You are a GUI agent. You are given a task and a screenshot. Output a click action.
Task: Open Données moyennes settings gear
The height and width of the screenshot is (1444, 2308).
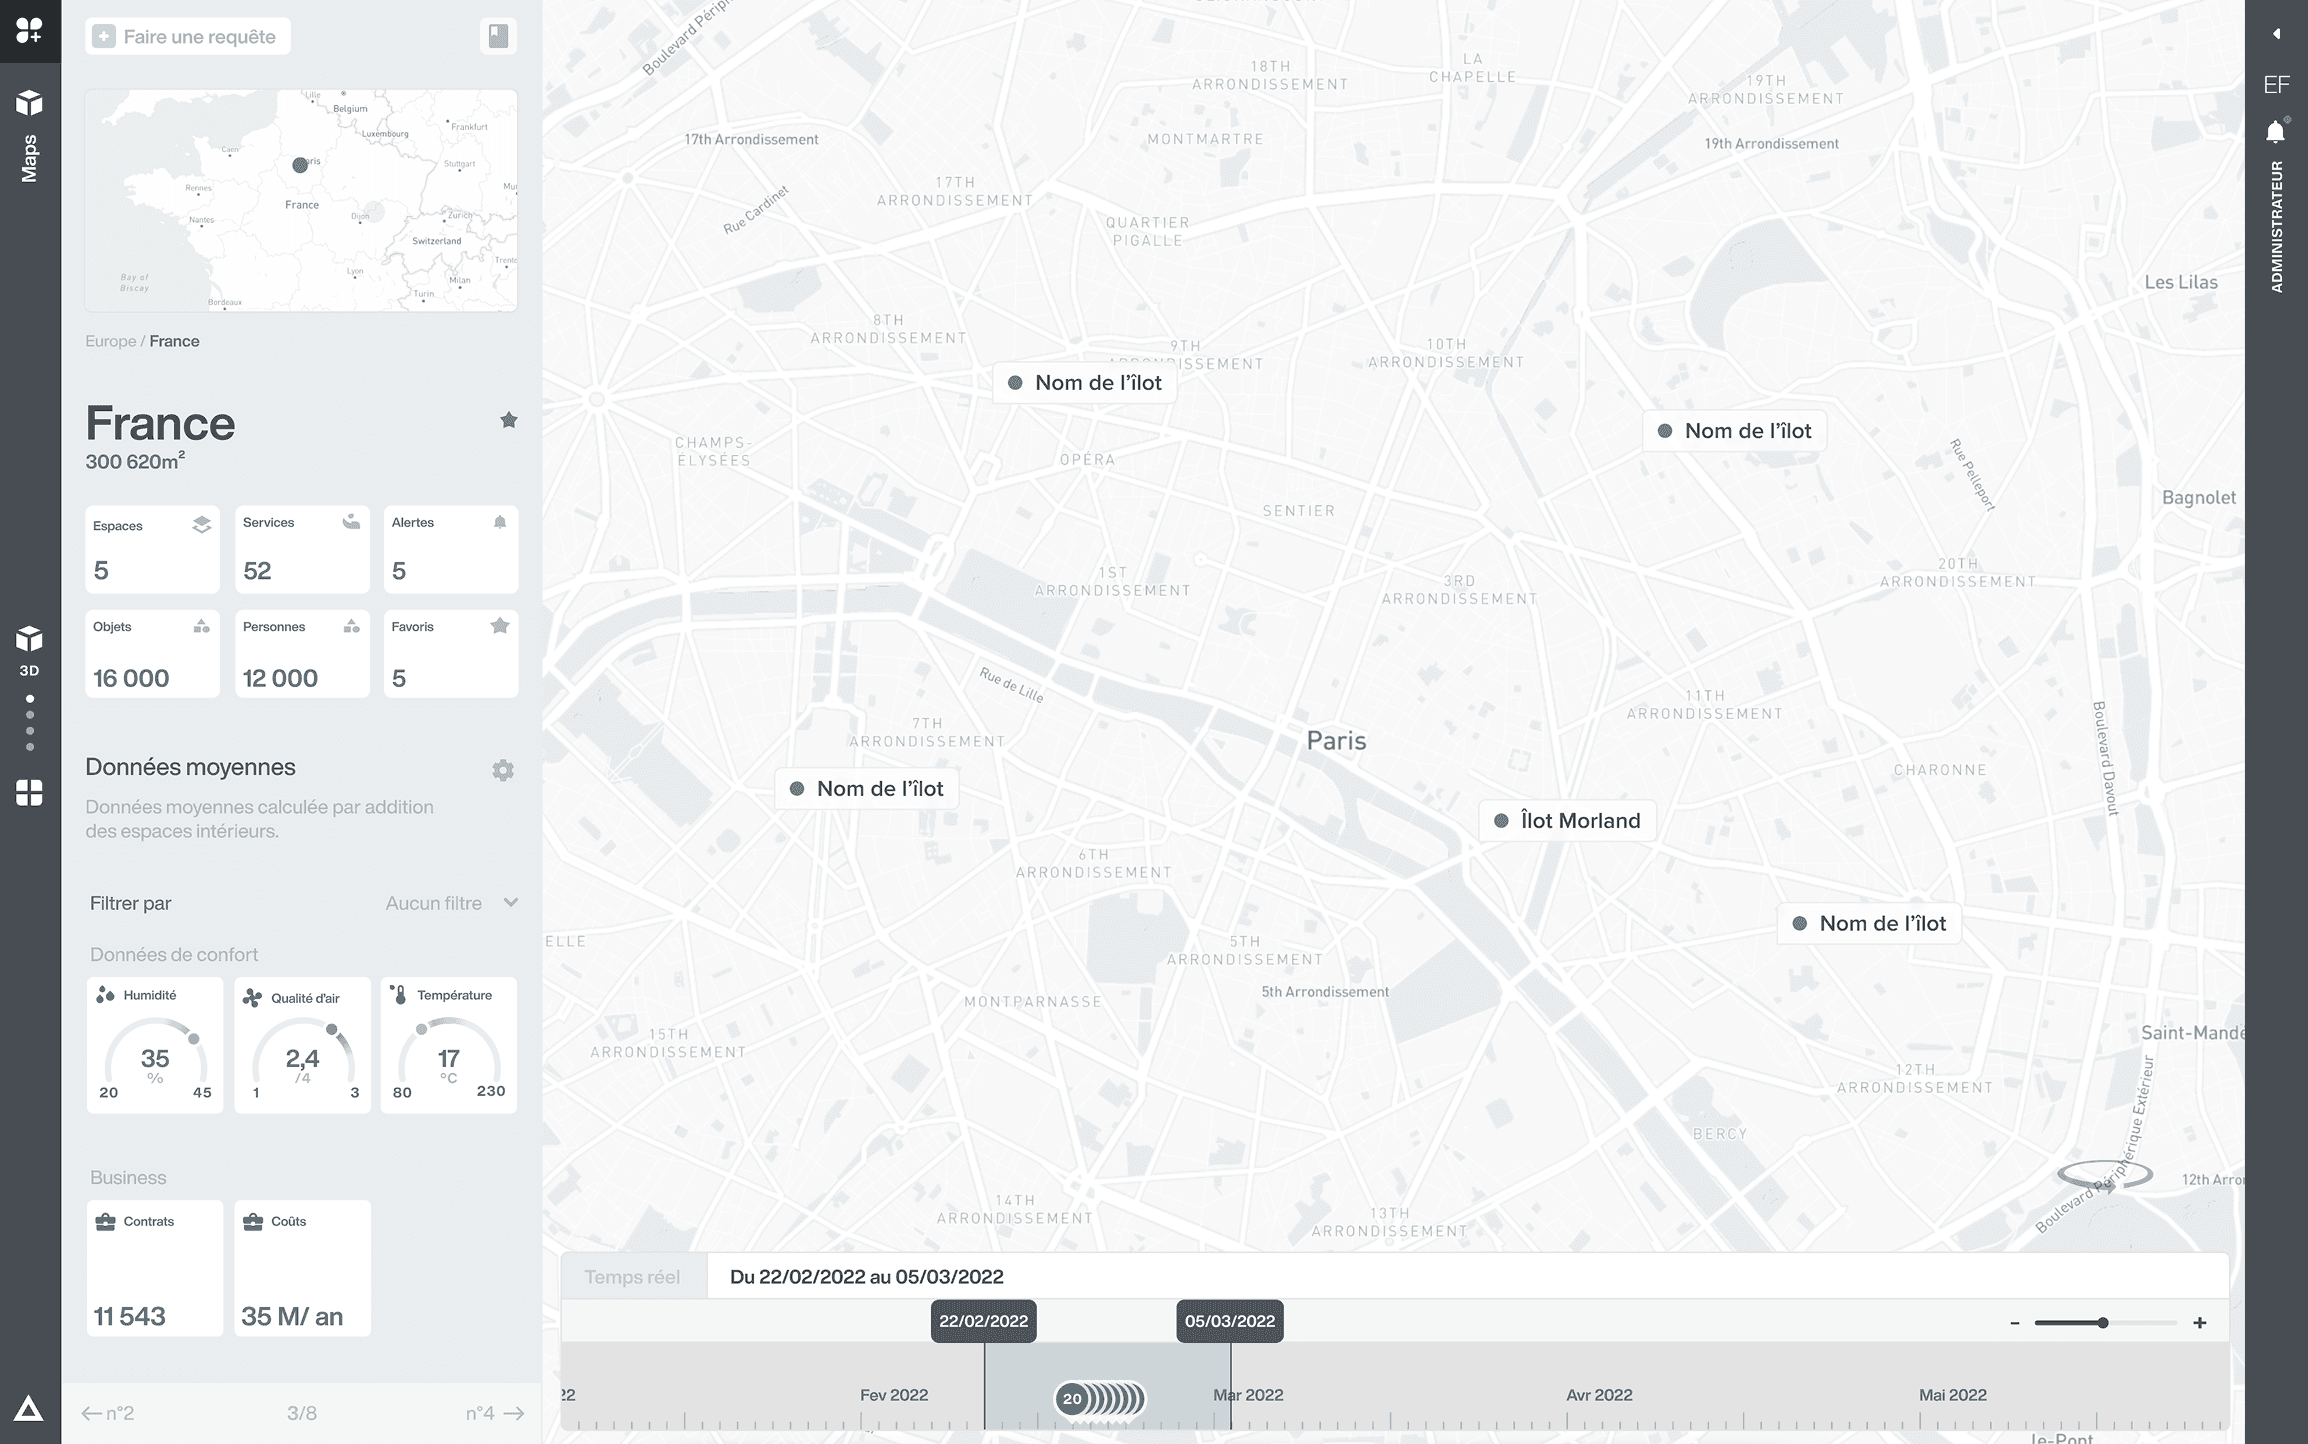[x=503, y=770]
